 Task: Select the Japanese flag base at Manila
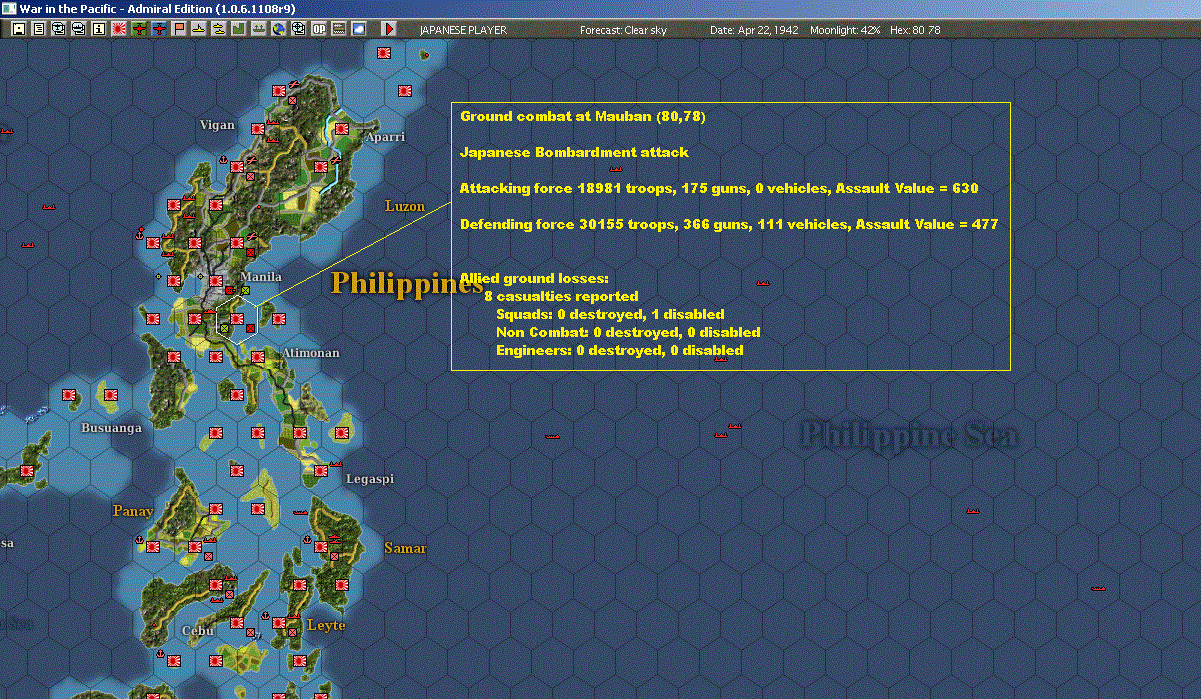216,281
